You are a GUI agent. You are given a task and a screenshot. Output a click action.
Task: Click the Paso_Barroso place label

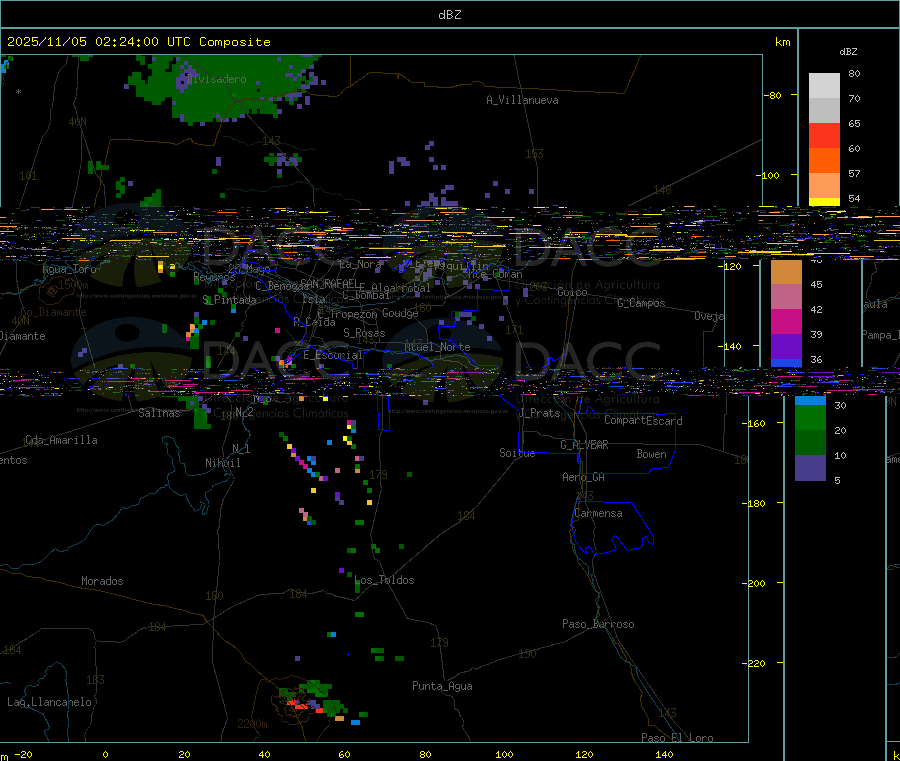598,624
